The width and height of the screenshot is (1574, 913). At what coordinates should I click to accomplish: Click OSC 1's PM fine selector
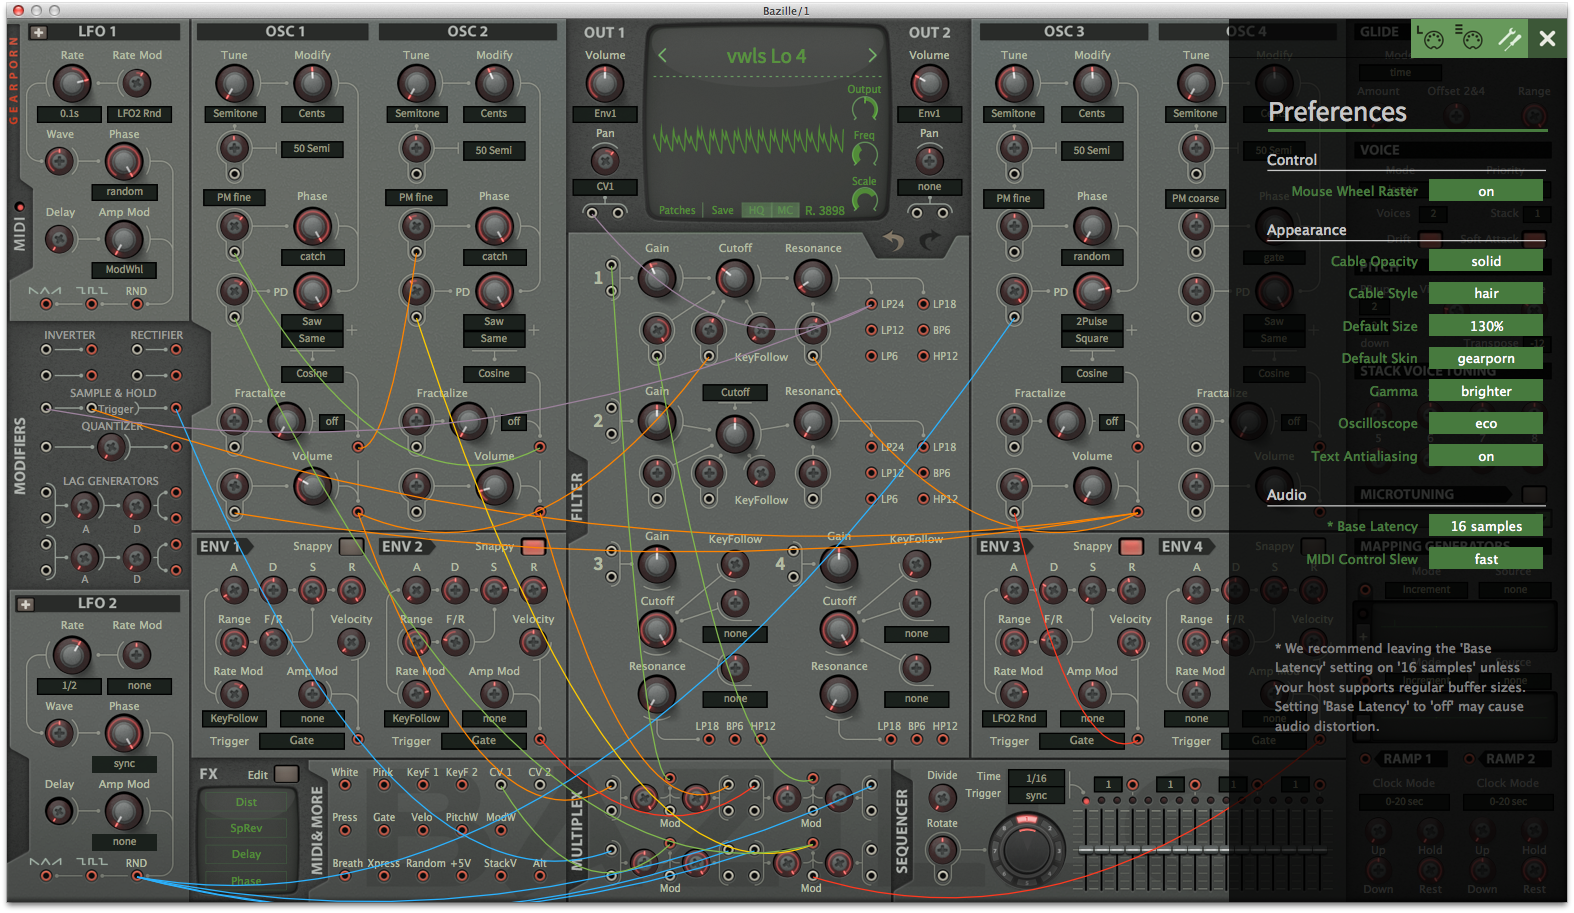coord(234,198)
